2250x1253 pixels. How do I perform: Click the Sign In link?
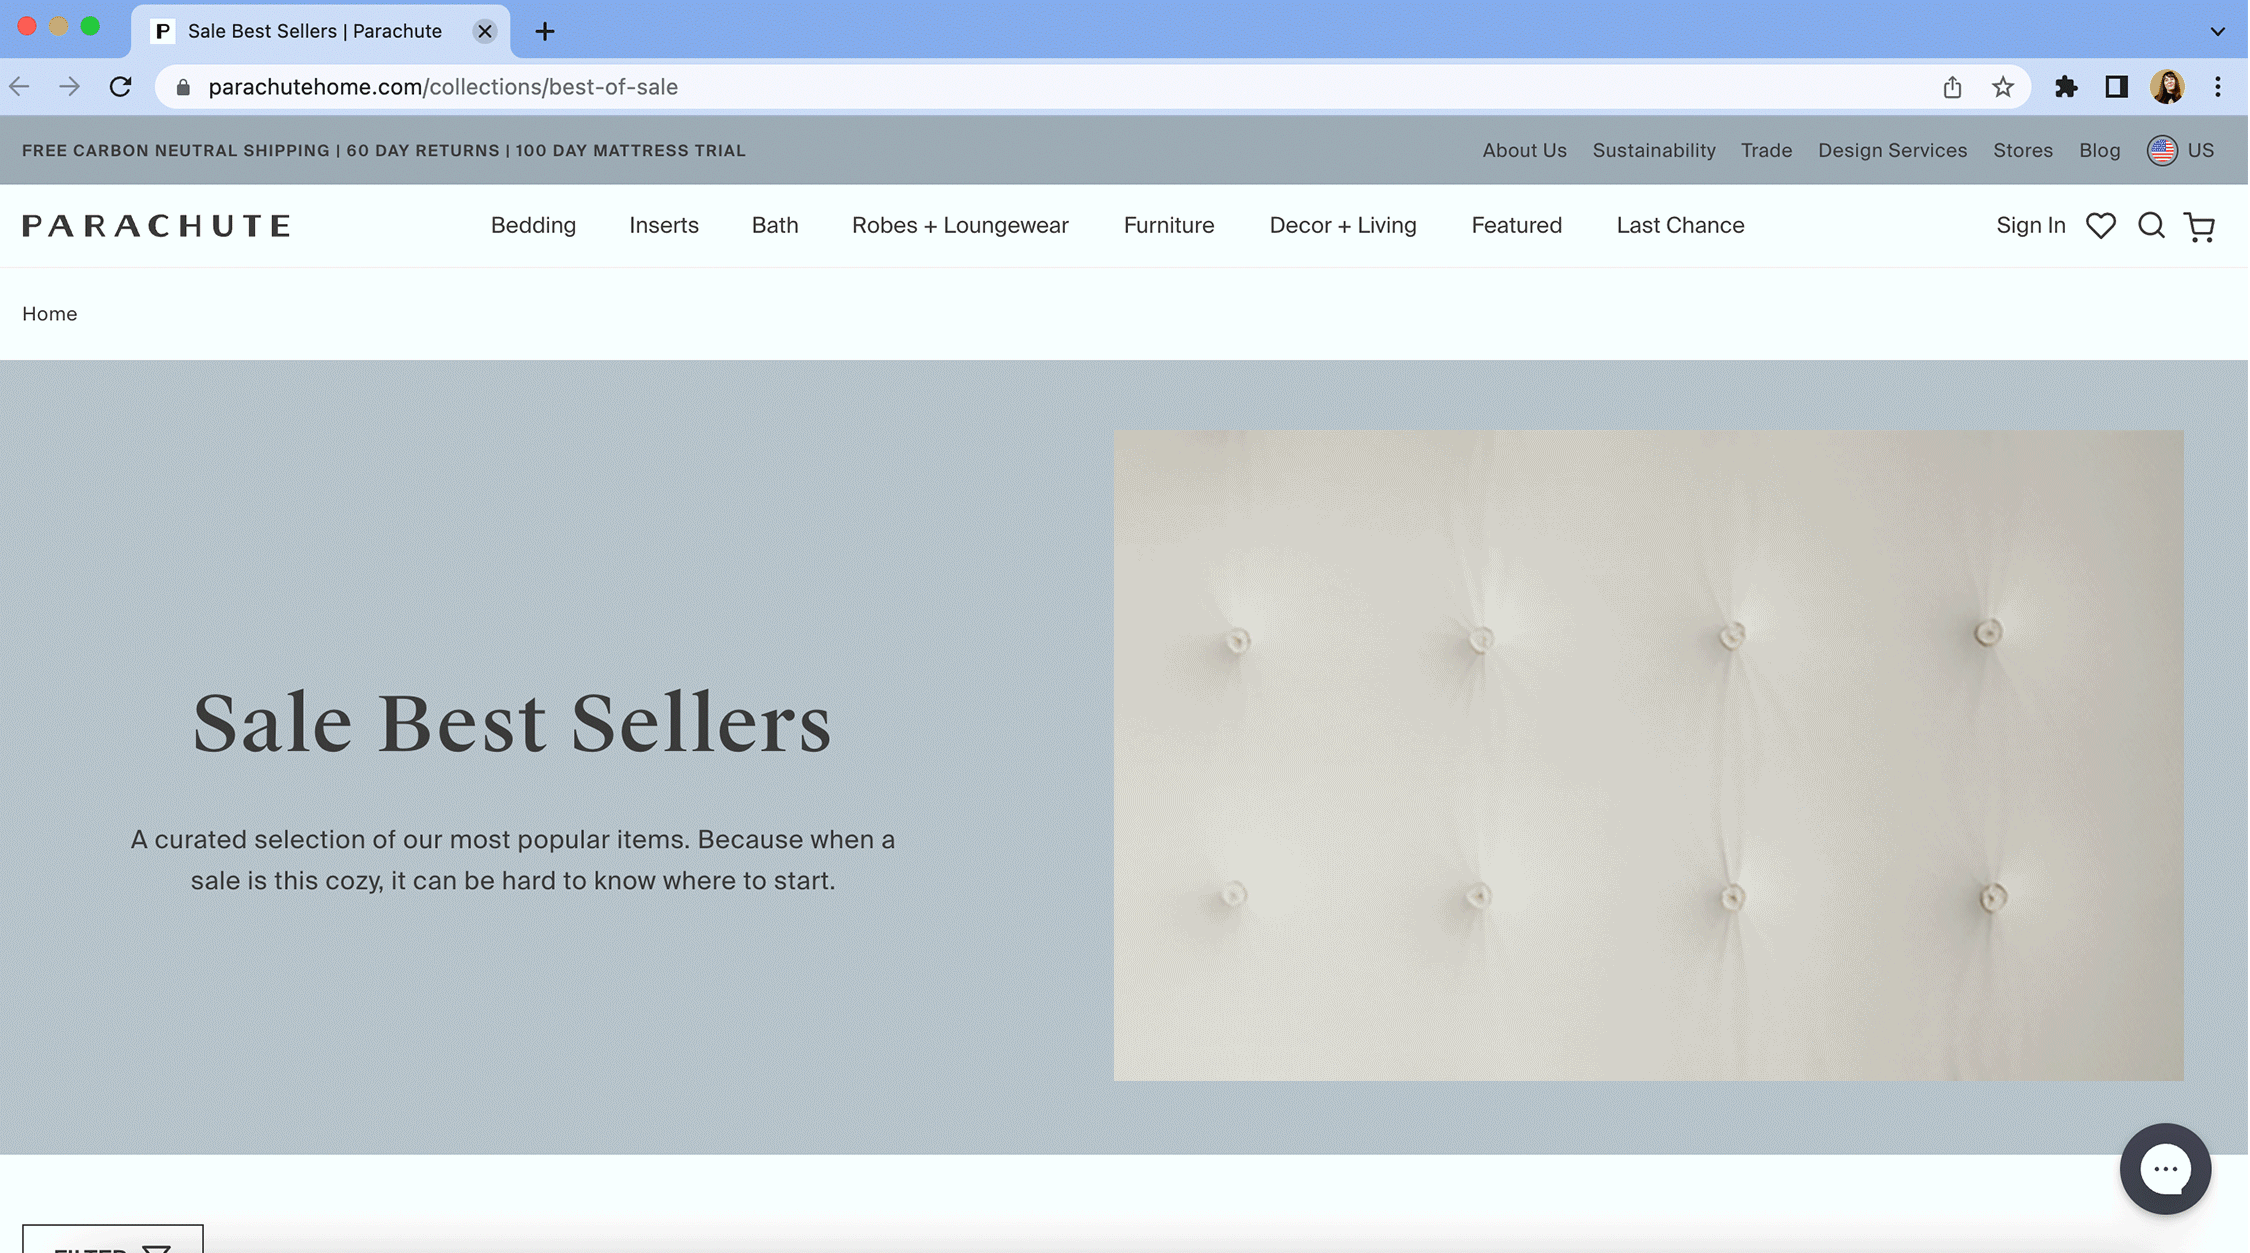pyautogui.click(x=2031, y=226)
